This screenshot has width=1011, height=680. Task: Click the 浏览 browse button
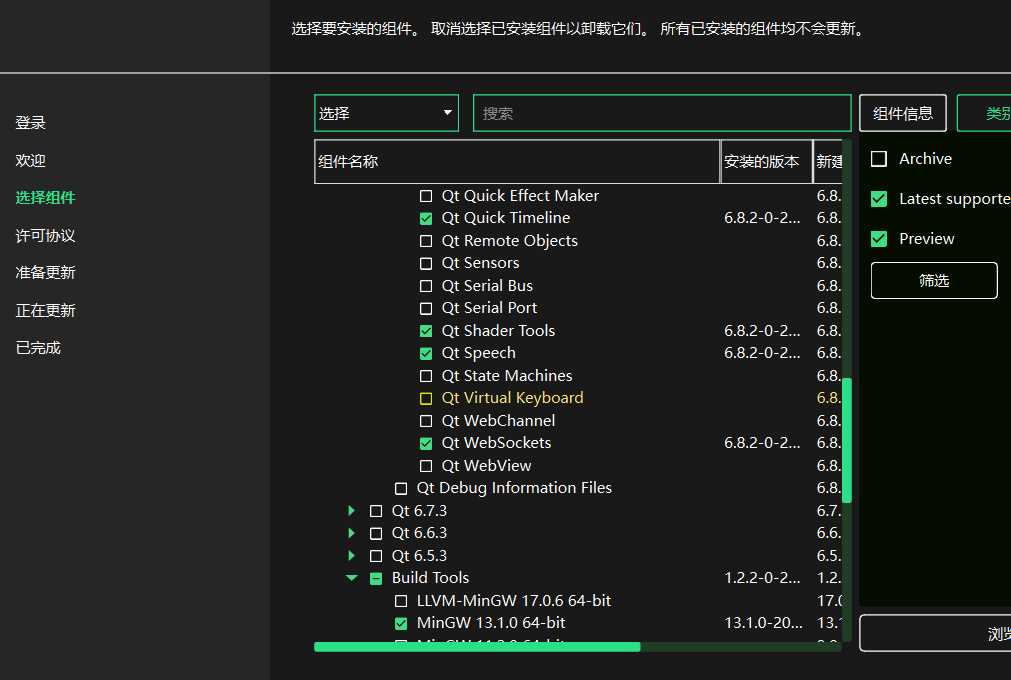(936, 633)
